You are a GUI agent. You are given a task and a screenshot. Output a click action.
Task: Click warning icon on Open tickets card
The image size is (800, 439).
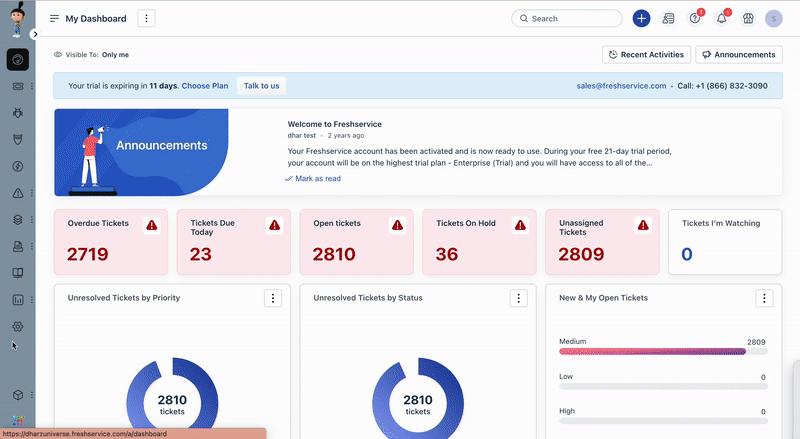(397, 225)
